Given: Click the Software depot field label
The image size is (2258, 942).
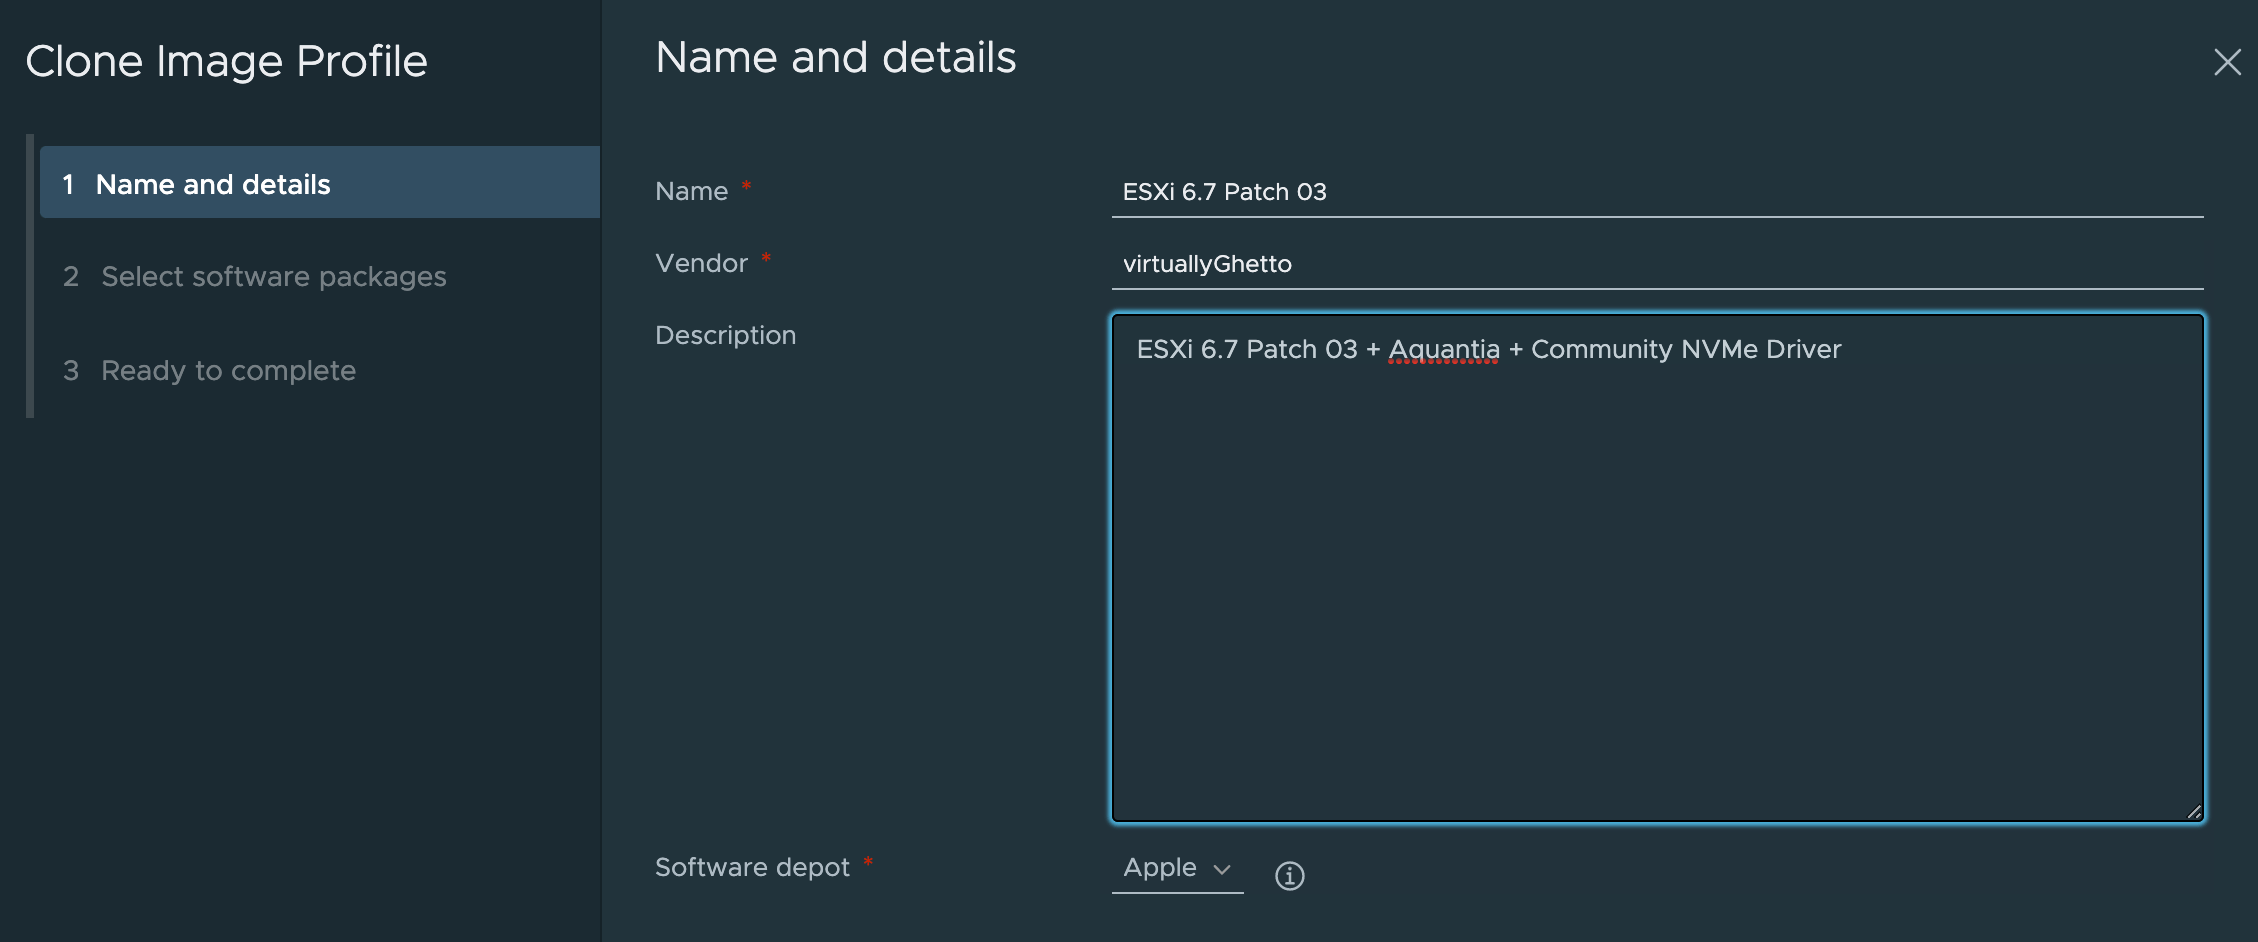Looking at the screenshot, I should pos(753,867).
